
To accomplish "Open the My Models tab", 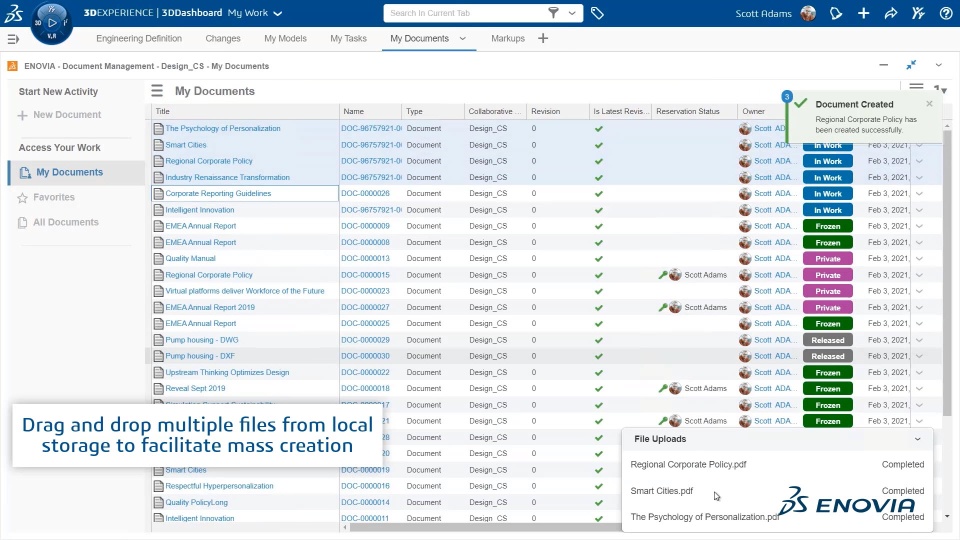I will tap(285, 39).
